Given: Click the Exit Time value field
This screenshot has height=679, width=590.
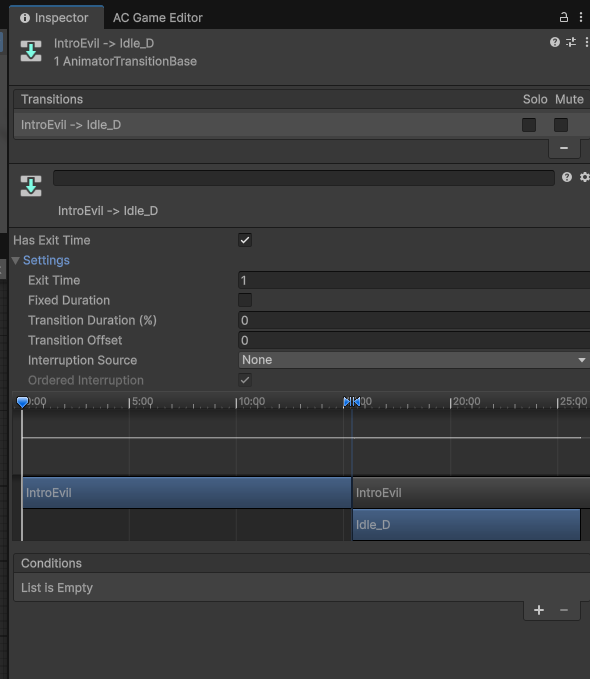Looking at the screenshot, I should (x=414, y=281).
